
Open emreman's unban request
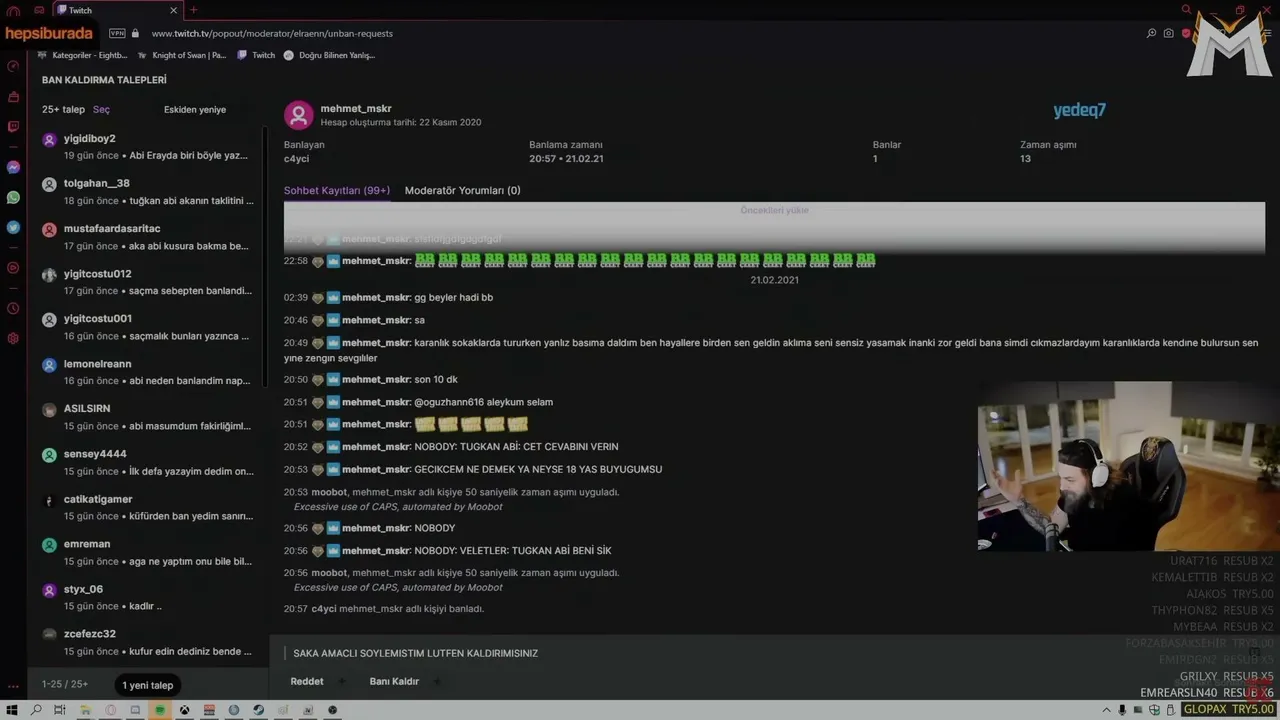[148, 552]
